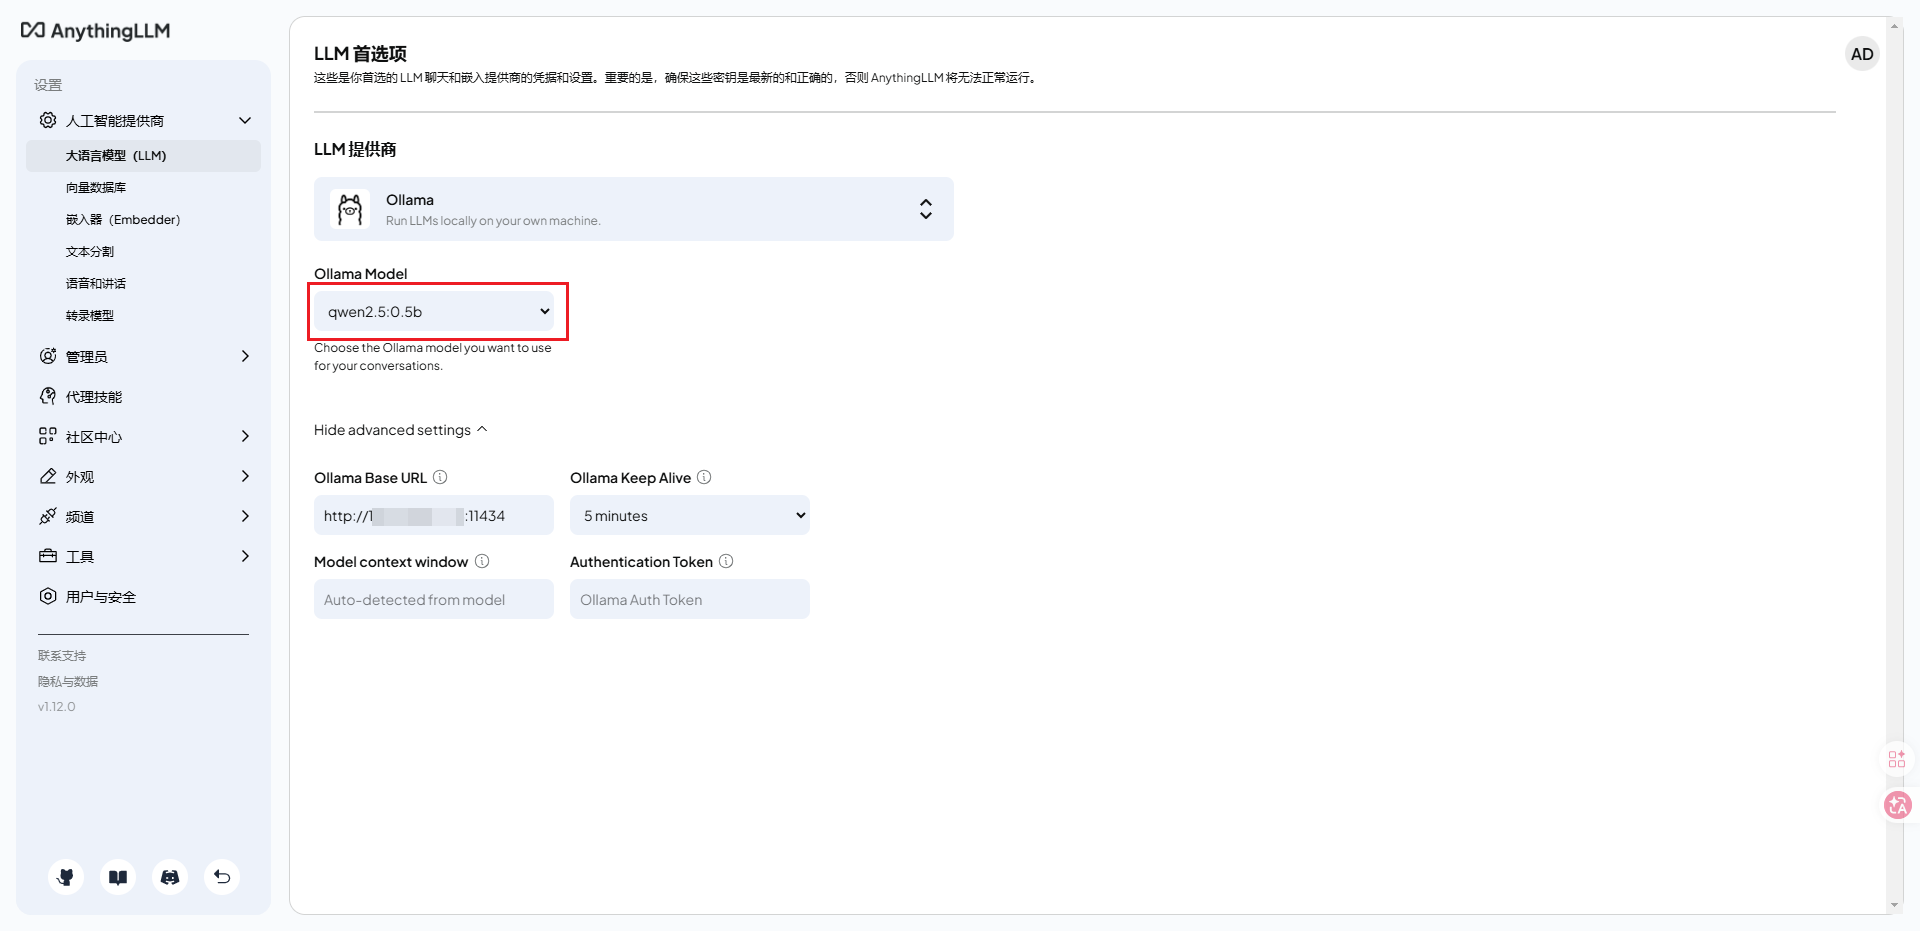Click the 用户与安全 shield icon
The width and height of the screenshot is (1920, 931).
tap(48, 596)
